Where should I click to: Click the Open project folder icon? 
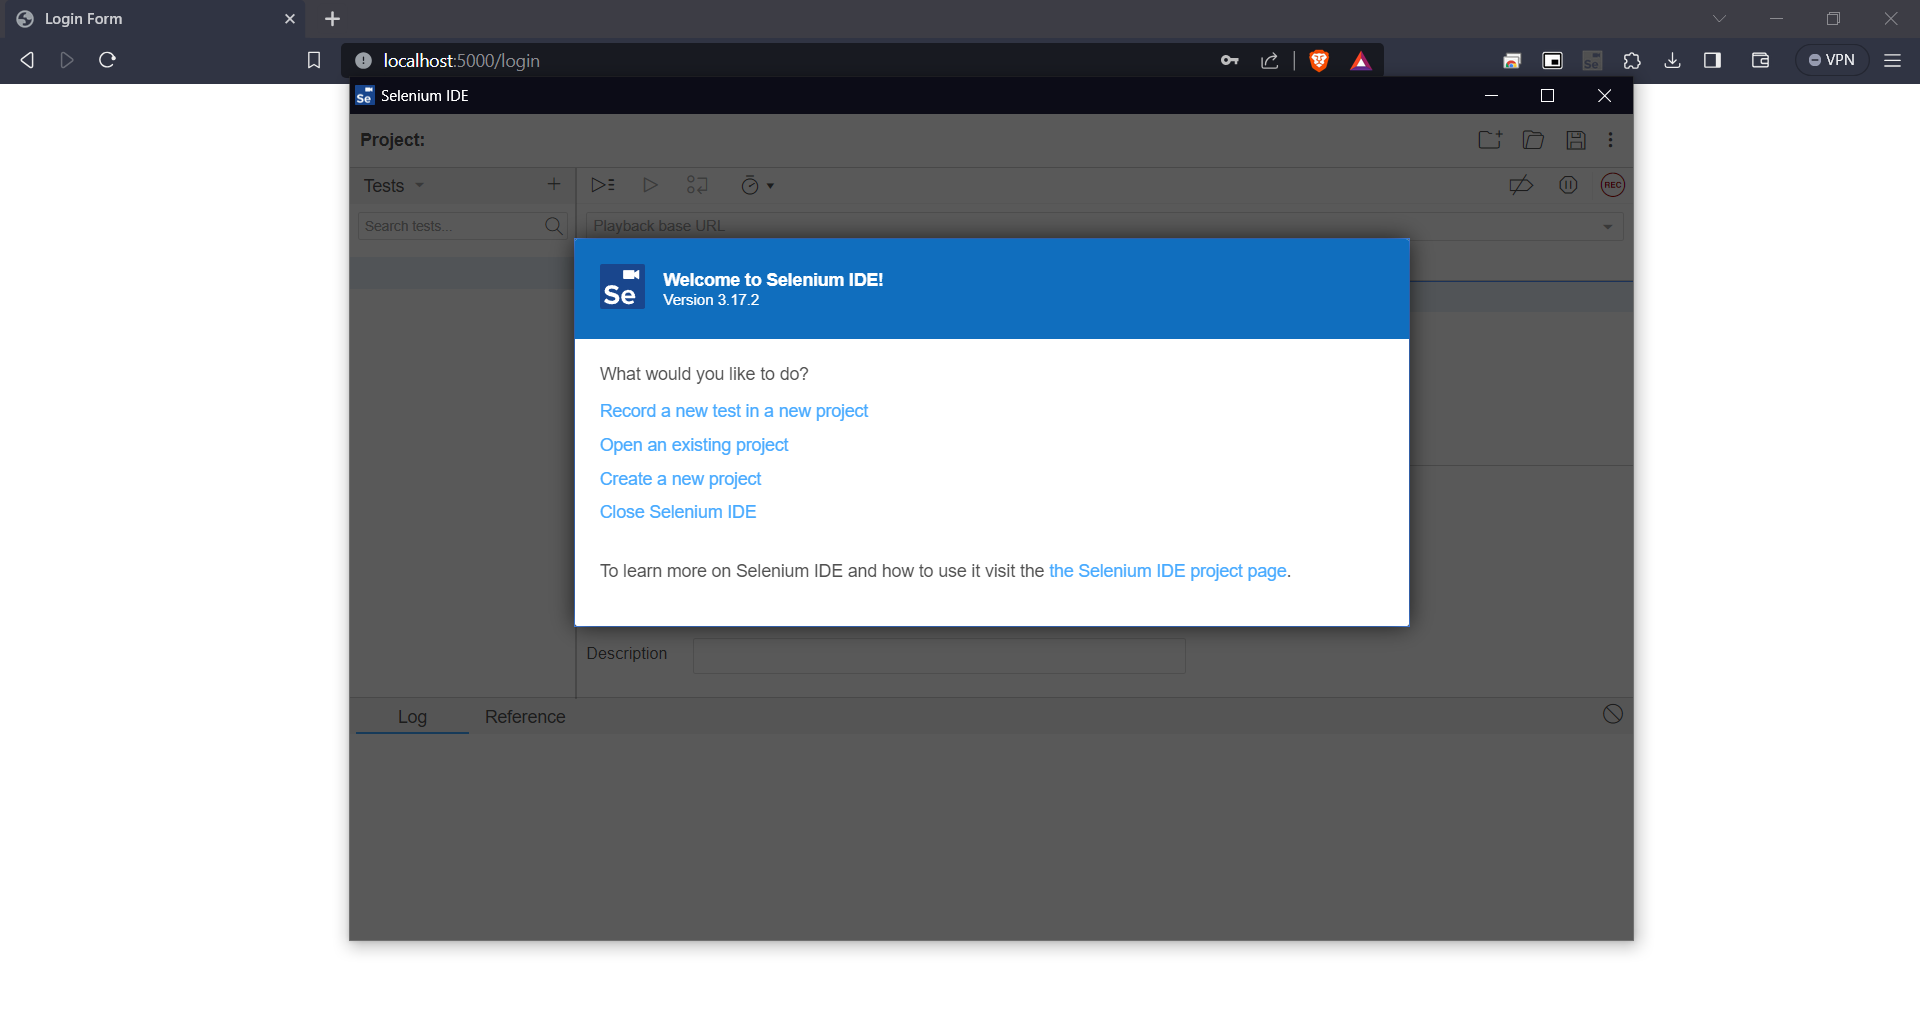(x=1533, y=140)
